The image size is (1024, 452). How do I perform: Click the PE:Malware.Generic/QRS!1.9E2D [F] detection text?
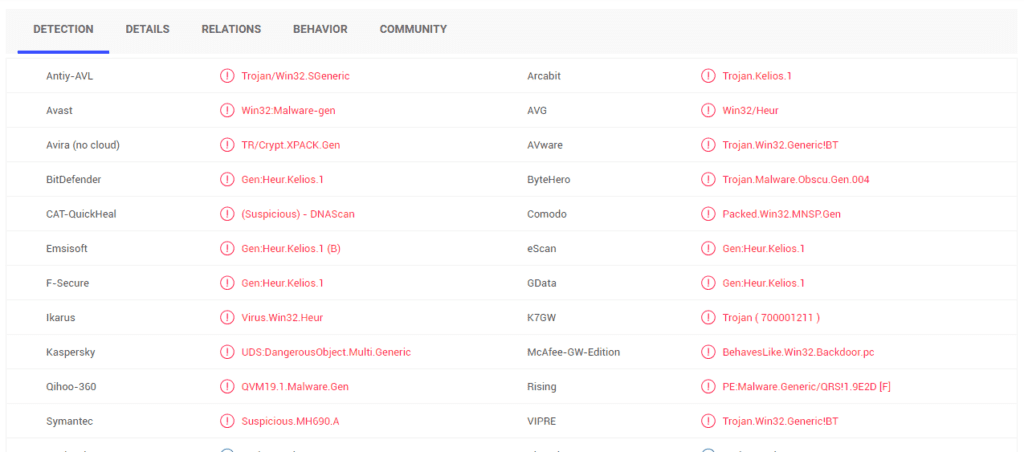tap(807, 387)
